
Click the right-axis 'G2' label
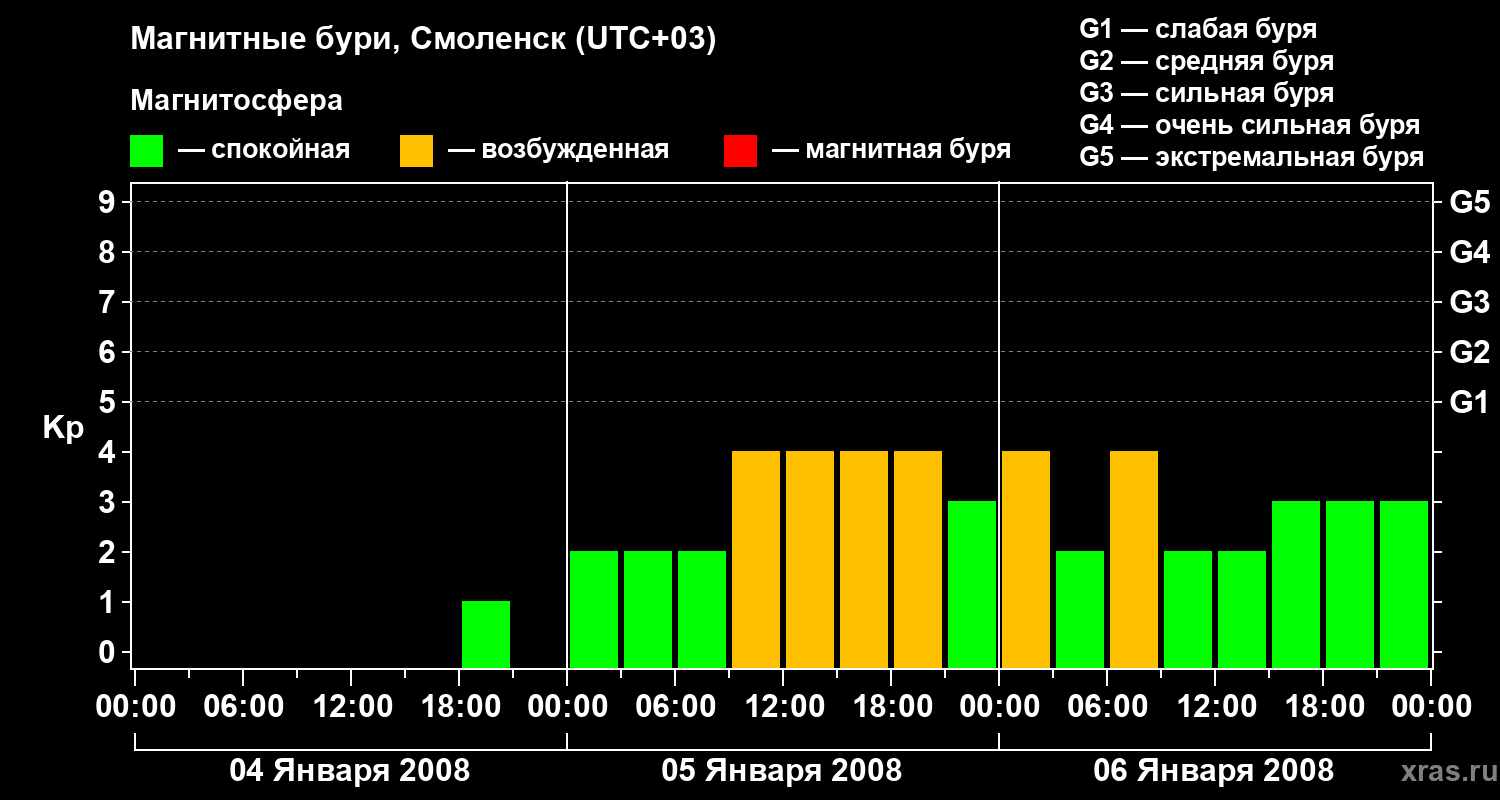coord(1470,352)
